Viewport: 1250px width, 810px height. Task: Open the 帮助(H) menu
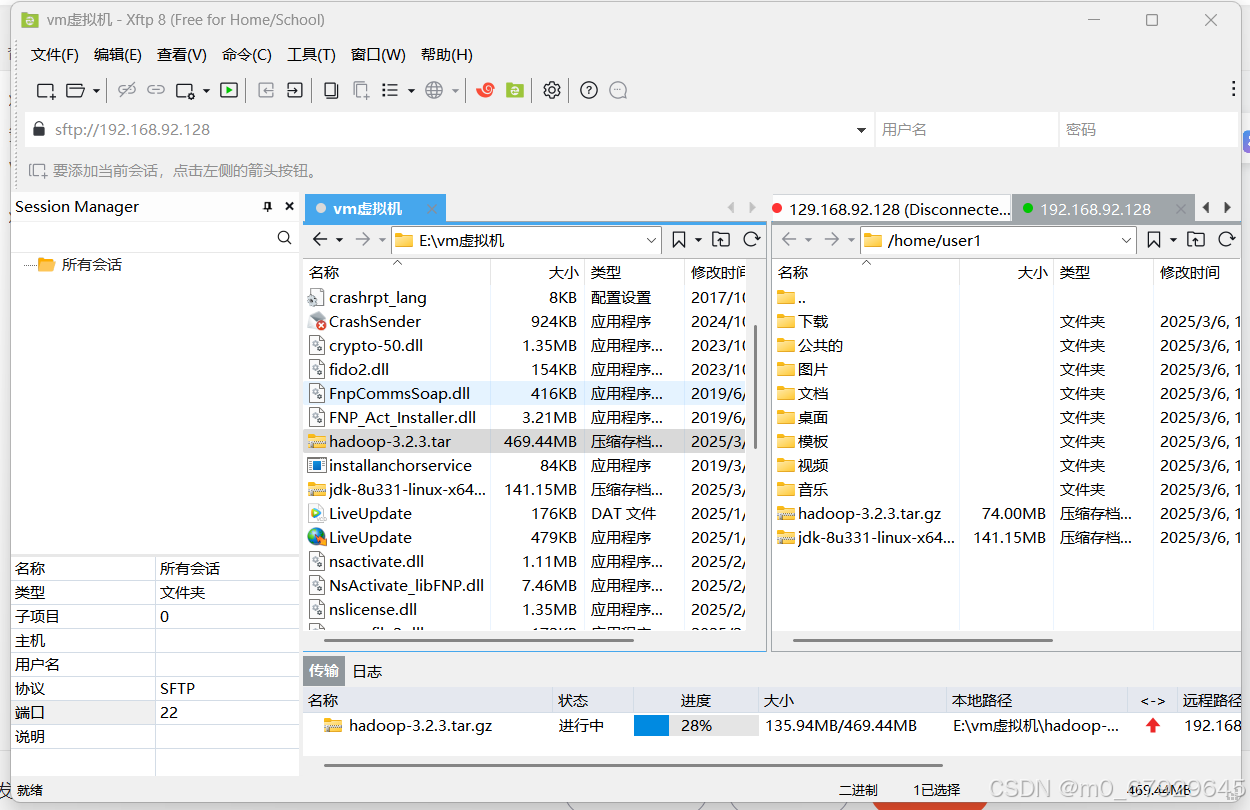[x=447, y=55]
